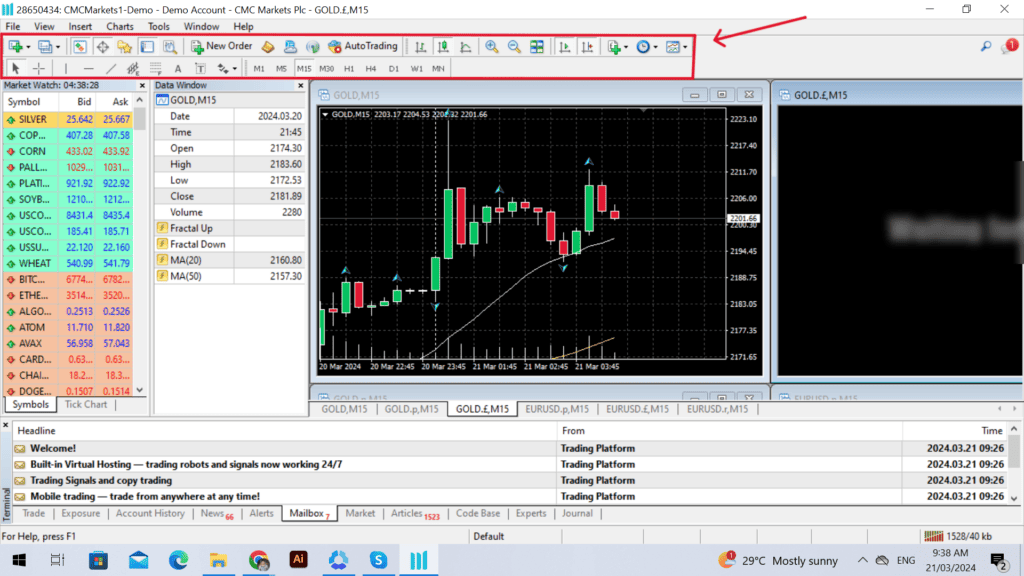Open the Welcome! mailbox message
This screenshot has width=1024, height=576.
(x=53, y=448)
